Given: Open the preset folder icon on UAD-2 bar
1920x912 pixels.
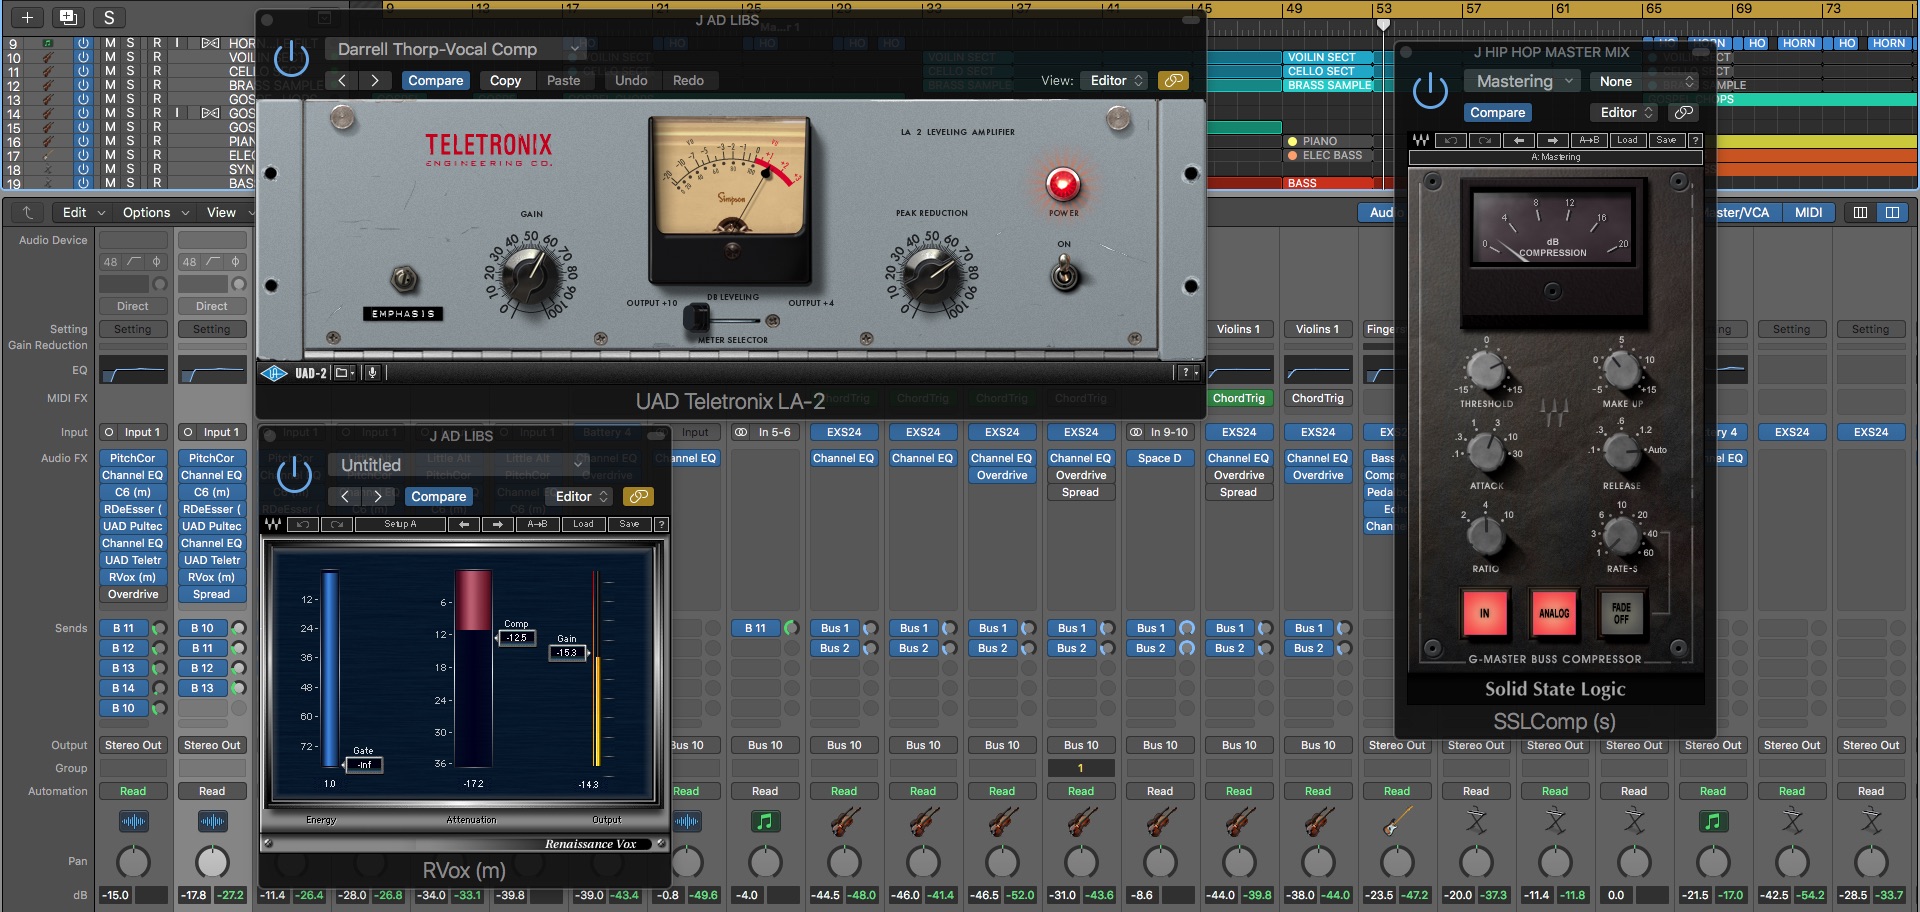Looking at the screenshot, I should point(341,372).
